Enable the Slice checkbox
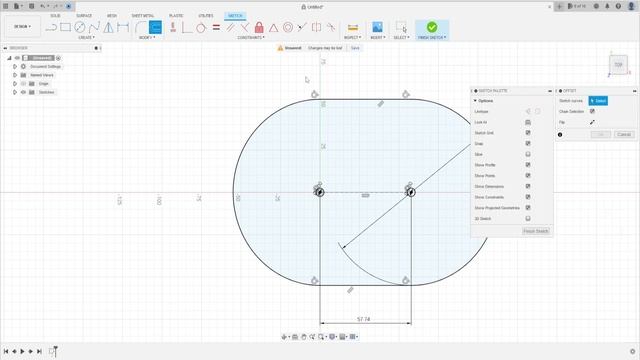The image size is (640, 360). (x=528, y=154)
